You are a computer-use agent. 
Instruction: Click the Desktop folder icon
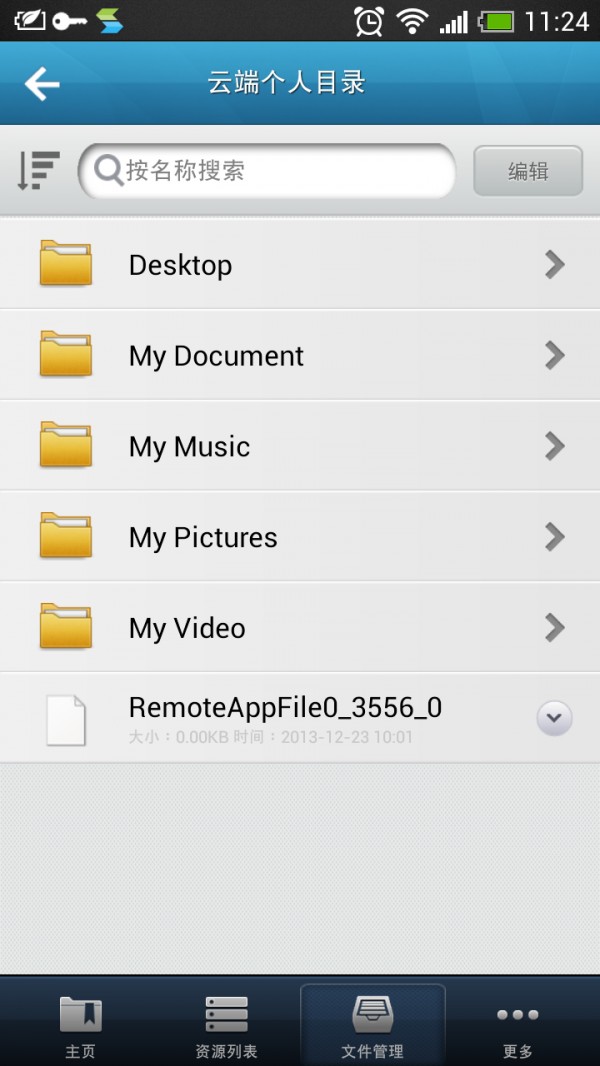[x=66, y=264]
